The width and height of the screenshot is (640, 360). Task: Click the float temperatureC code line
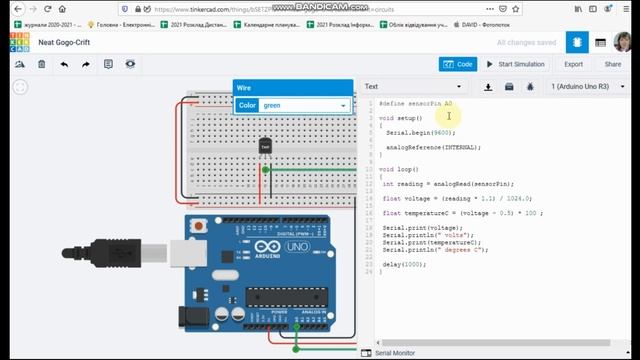point(463,213)
